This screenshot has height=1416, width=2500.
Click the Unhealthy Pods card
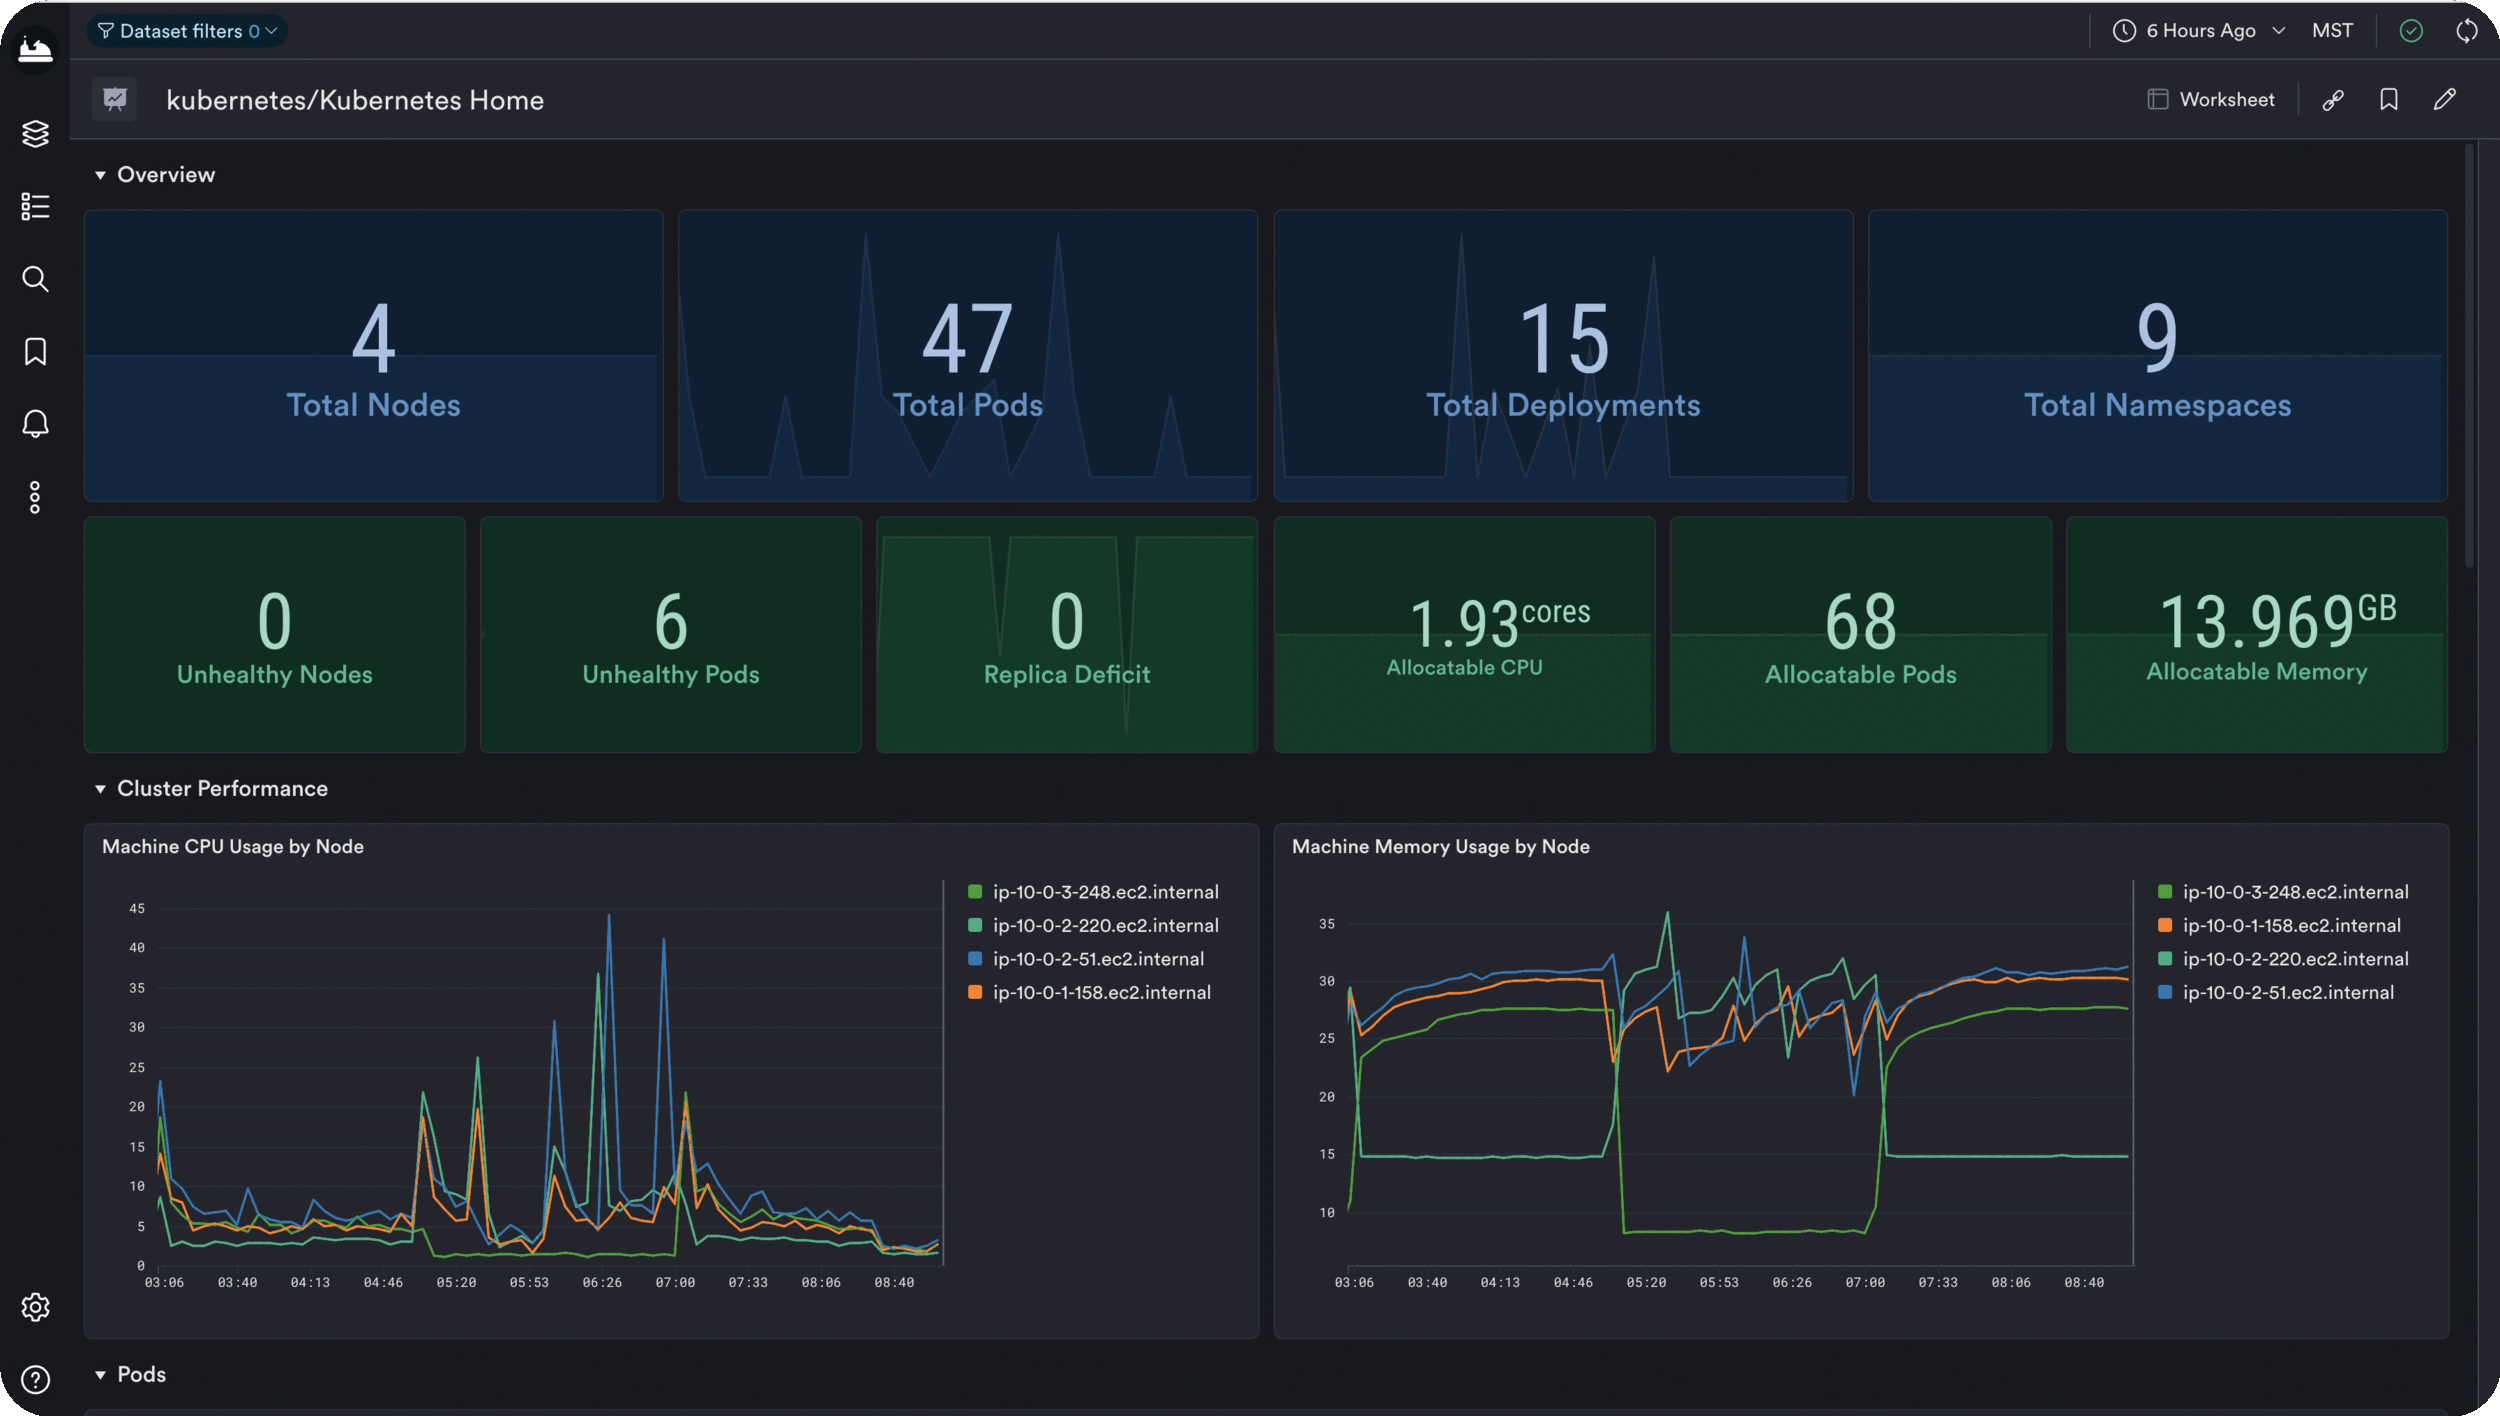(671, 635)
